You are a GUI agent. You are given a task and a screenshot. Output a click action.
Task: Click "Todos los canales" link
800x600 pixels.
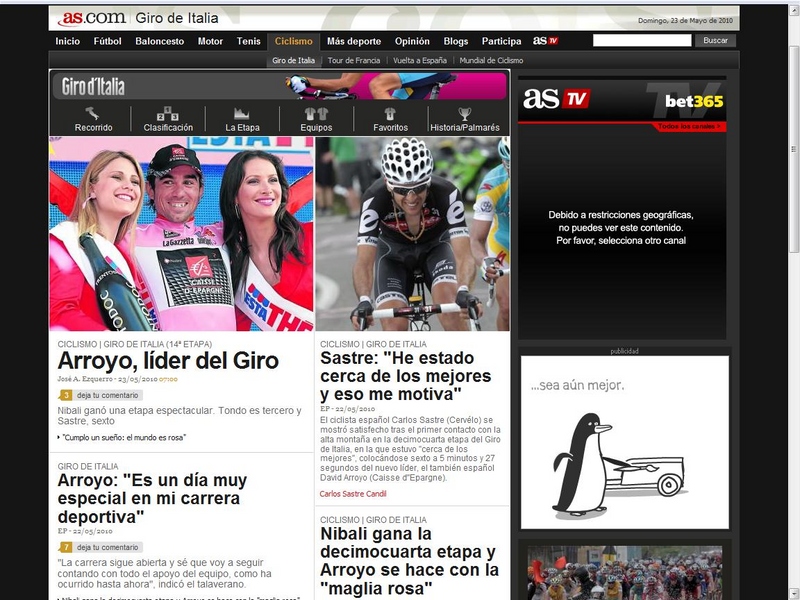[x=689, y=127]
